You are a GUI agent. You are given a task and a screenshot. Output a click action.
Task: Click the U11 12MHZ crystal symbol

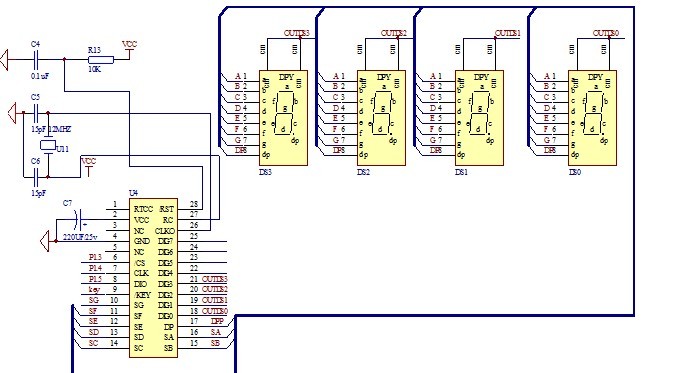[48, 145]
